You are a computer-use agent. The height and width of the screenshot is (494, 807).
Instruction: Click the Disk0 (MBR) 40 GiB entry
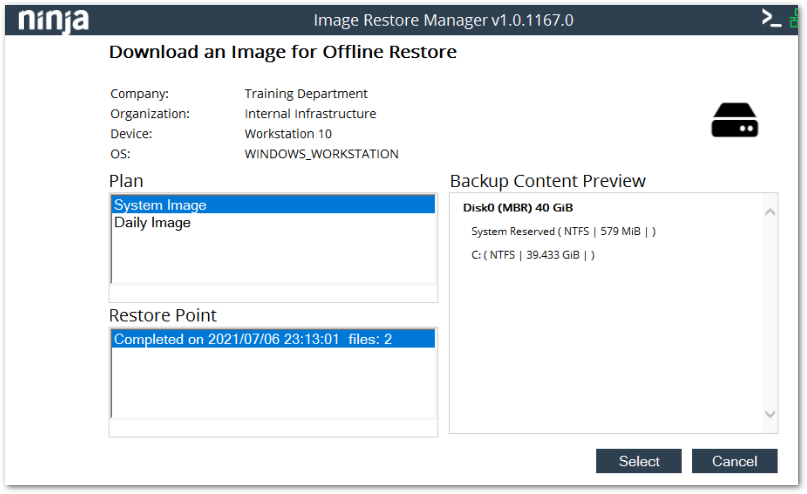(517, 208)
